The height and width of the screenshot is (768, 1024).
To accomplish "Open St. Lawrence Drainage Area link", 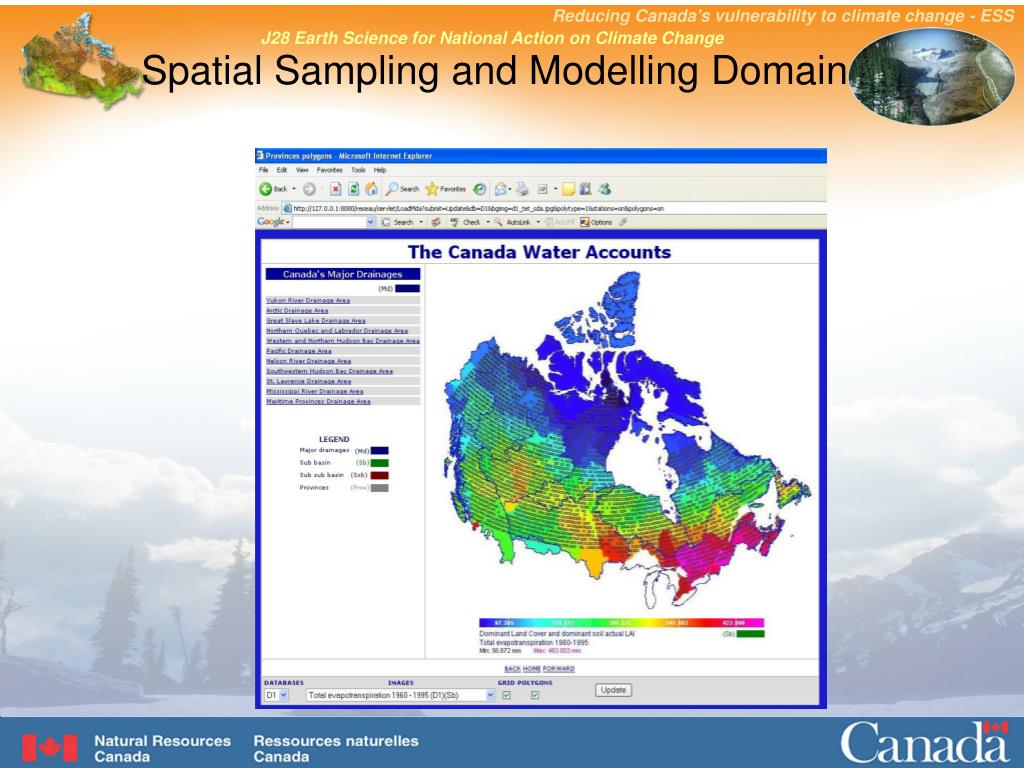I will click(x=308, y=381).
